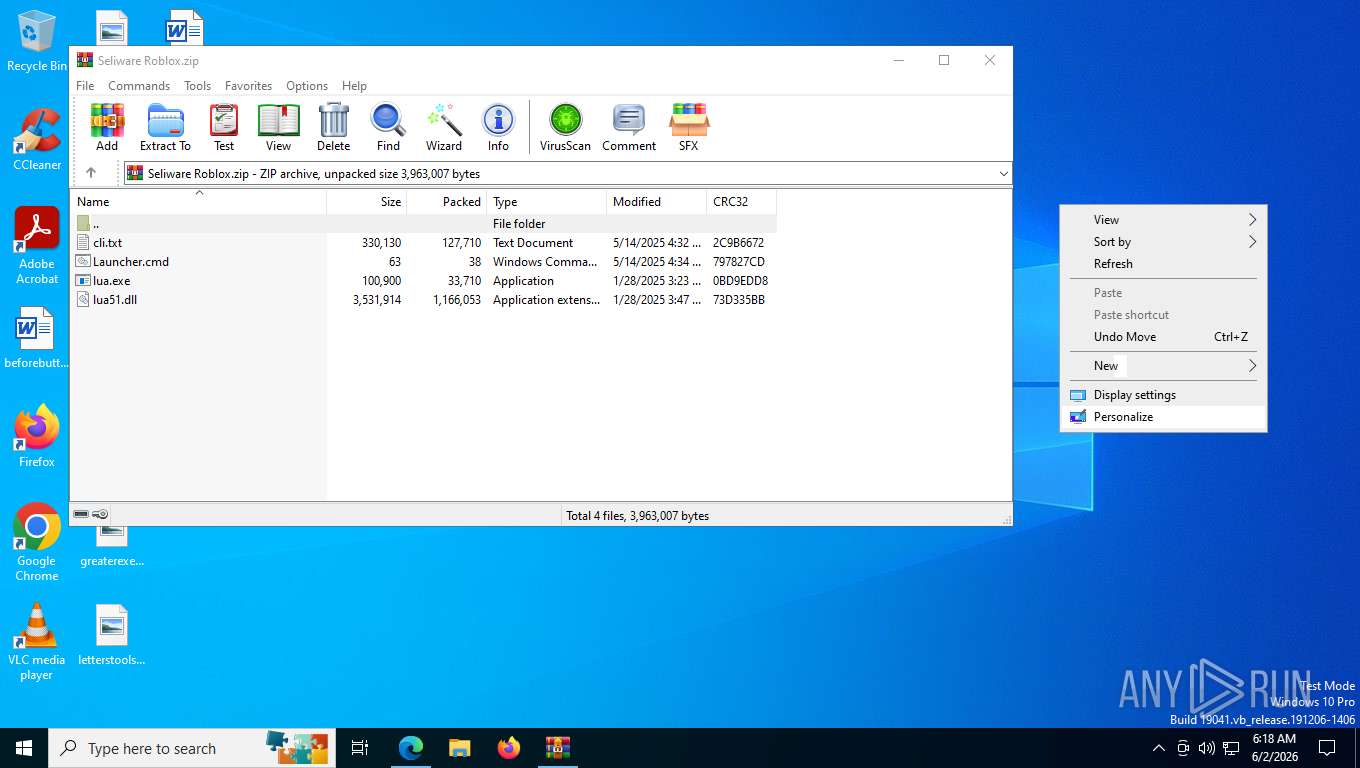Click the Extract To toolbar icon

(x=165, y=127)
